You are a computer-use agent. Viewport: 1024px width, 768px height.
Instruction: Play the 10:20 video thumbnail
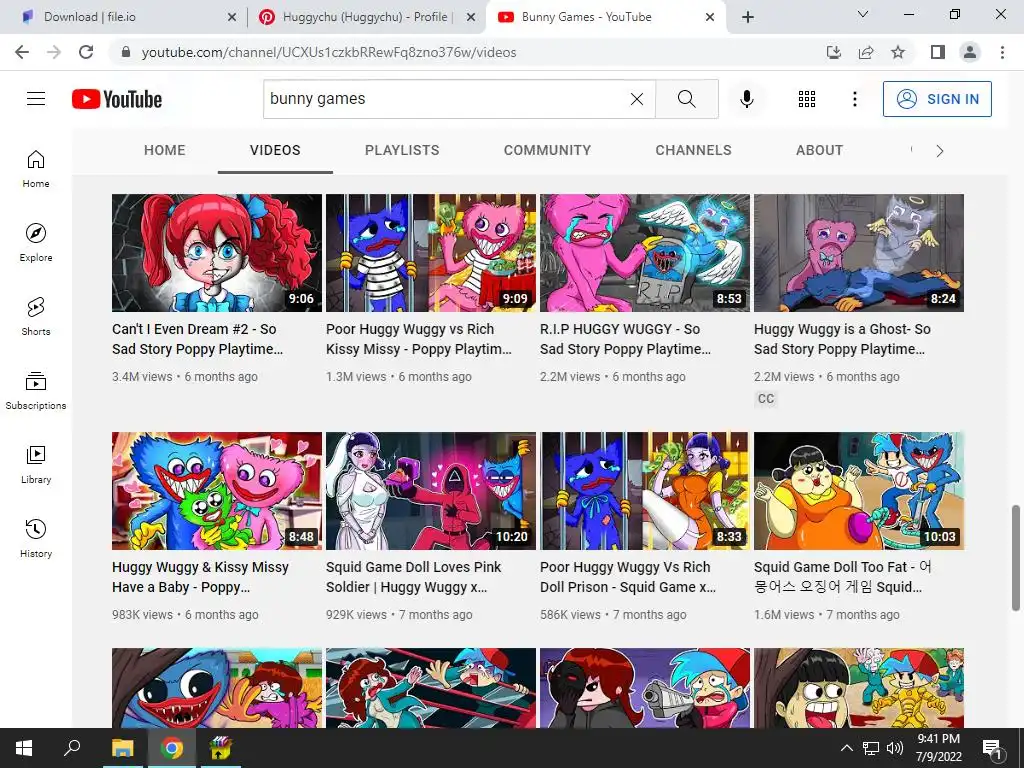(431, 491)
